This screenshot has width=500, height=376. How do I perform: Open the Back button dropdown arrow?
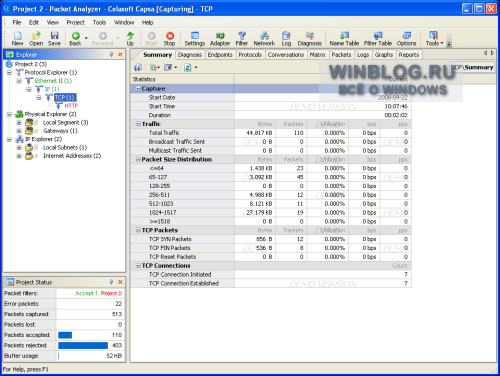pos(86,38)
